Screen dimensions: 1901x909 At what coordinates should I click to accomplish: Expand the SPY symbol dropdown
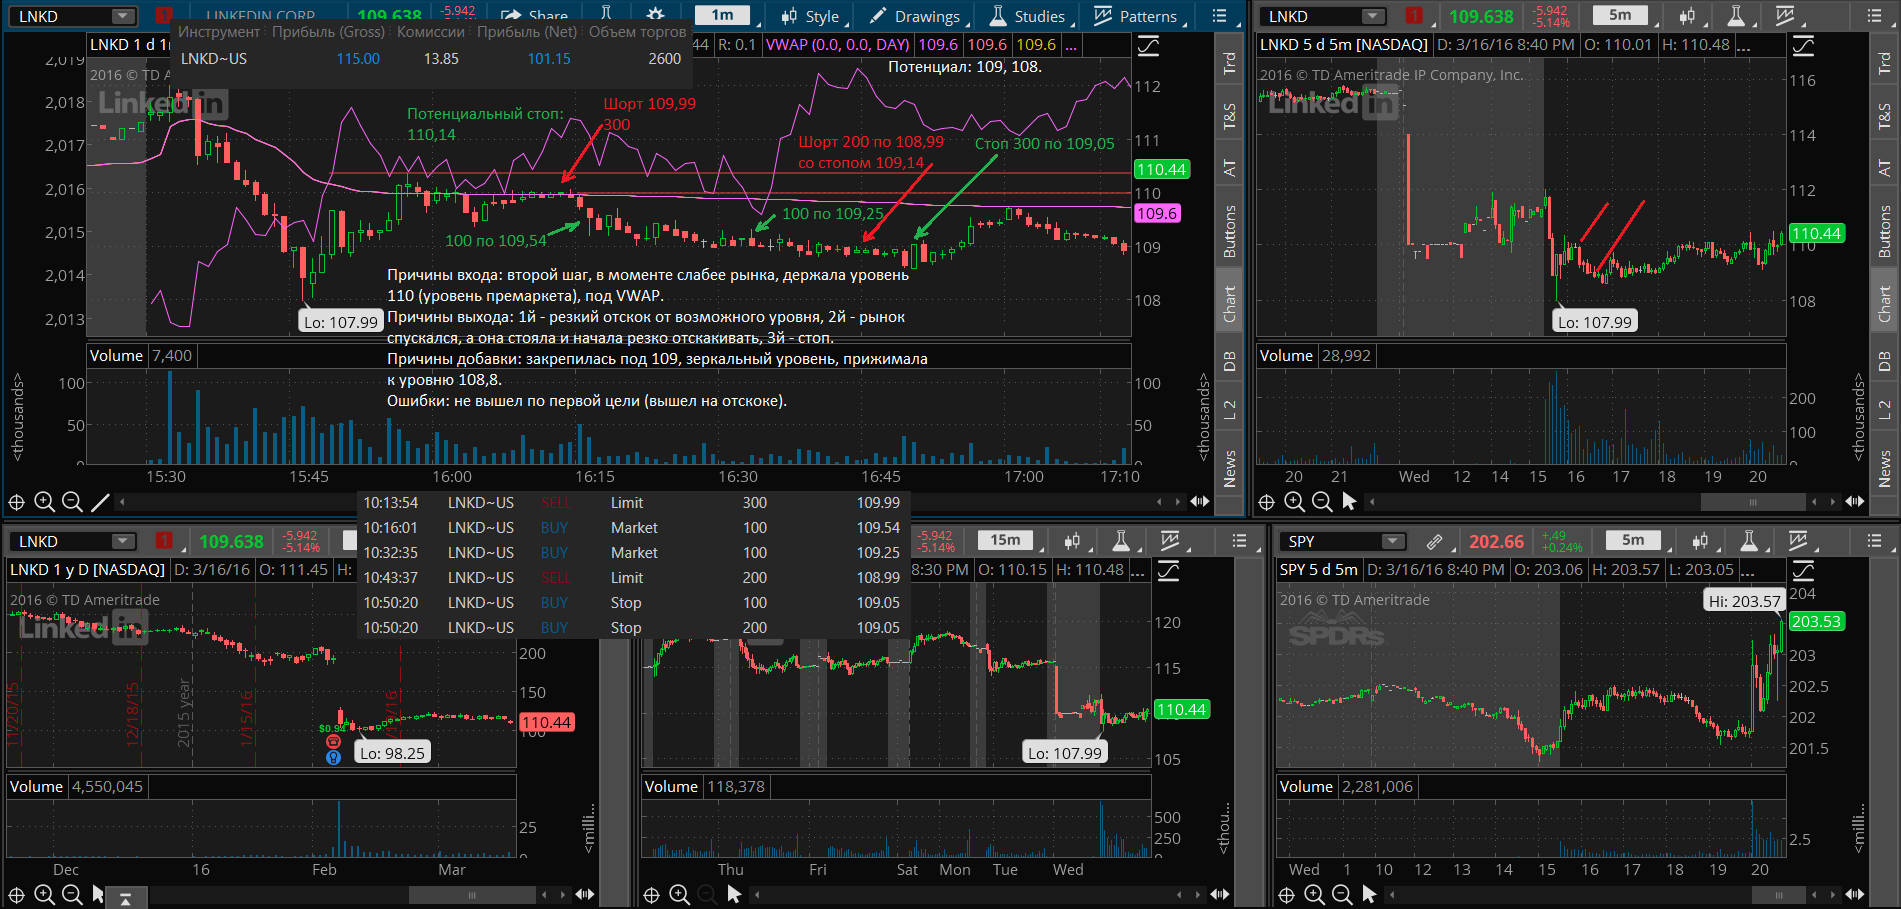[x=1393, y=541]
